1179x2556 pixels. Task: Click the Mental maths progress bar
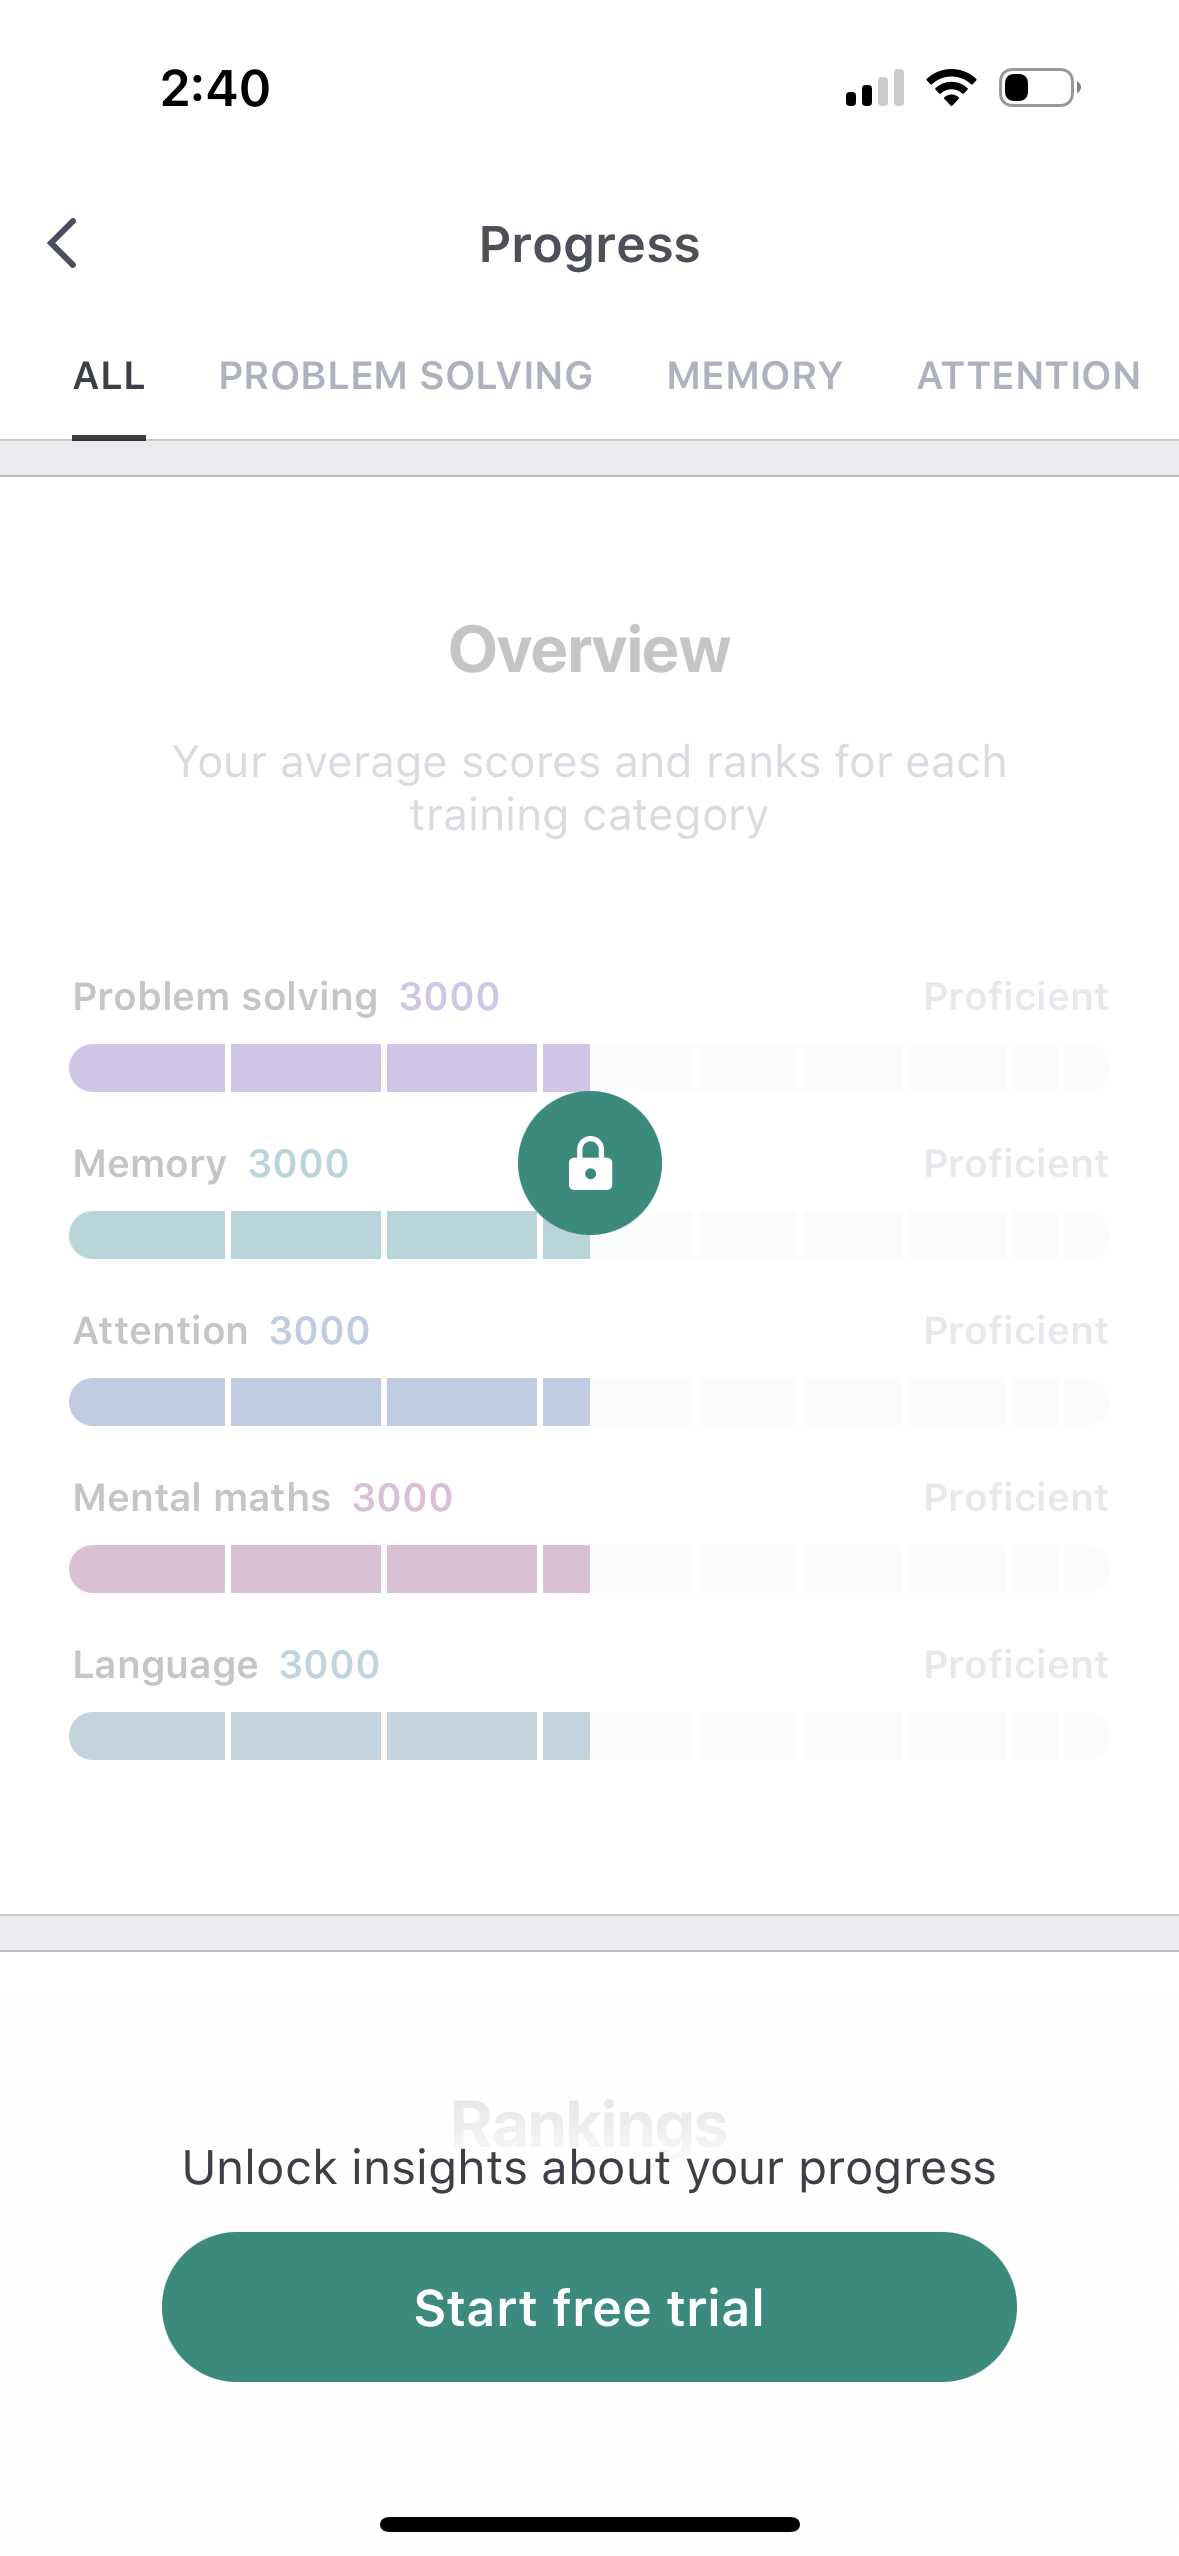point(589,1569)
